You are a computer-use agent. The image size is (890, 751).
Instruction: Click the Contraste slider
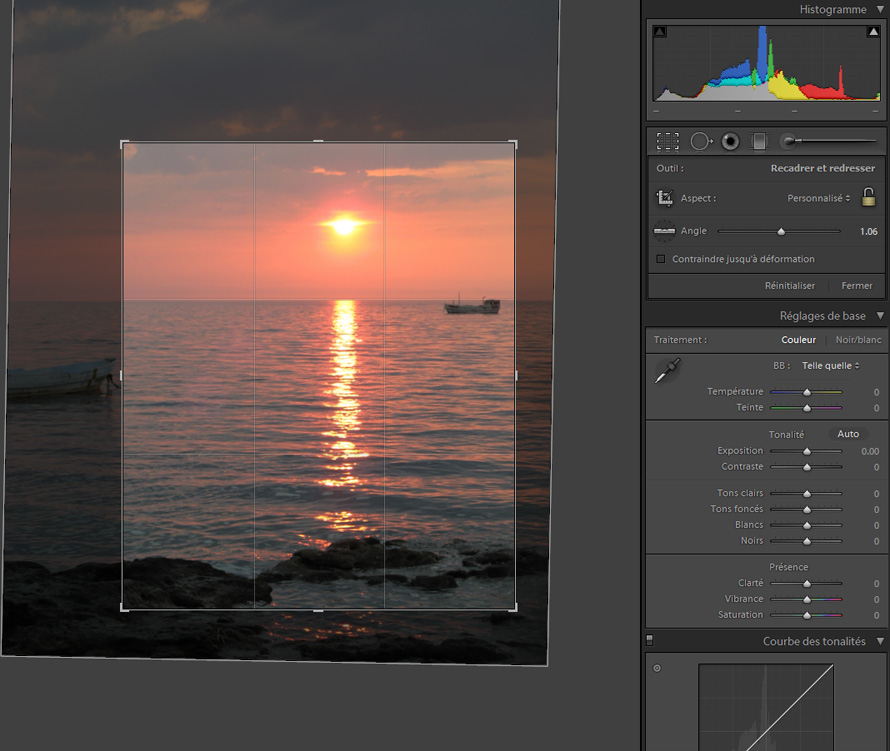(x=806, y=467)
